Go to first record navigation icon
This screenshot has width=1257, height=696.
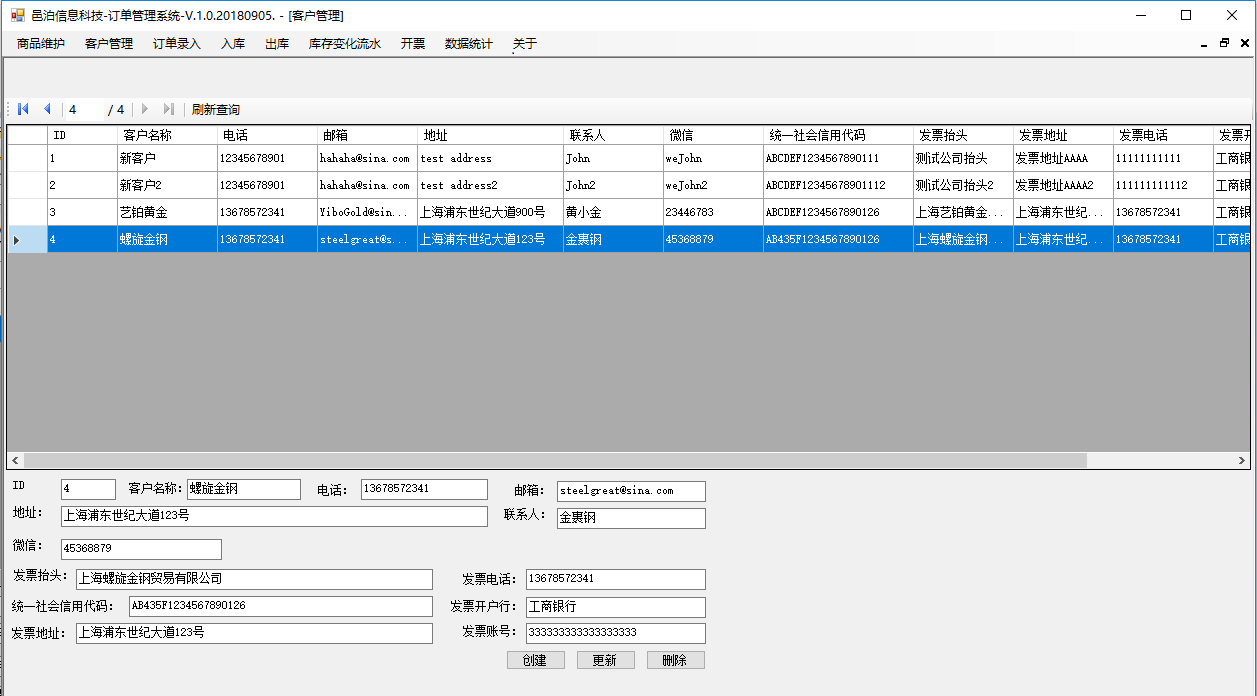point(23,109)
